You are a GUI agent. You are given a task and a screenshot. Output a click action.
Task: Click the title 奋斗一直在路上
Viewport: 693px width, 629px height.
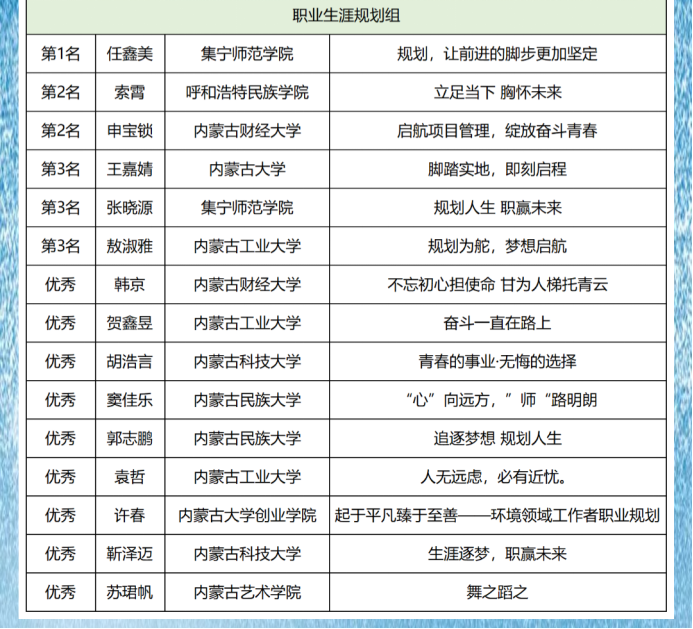point(497,323)
